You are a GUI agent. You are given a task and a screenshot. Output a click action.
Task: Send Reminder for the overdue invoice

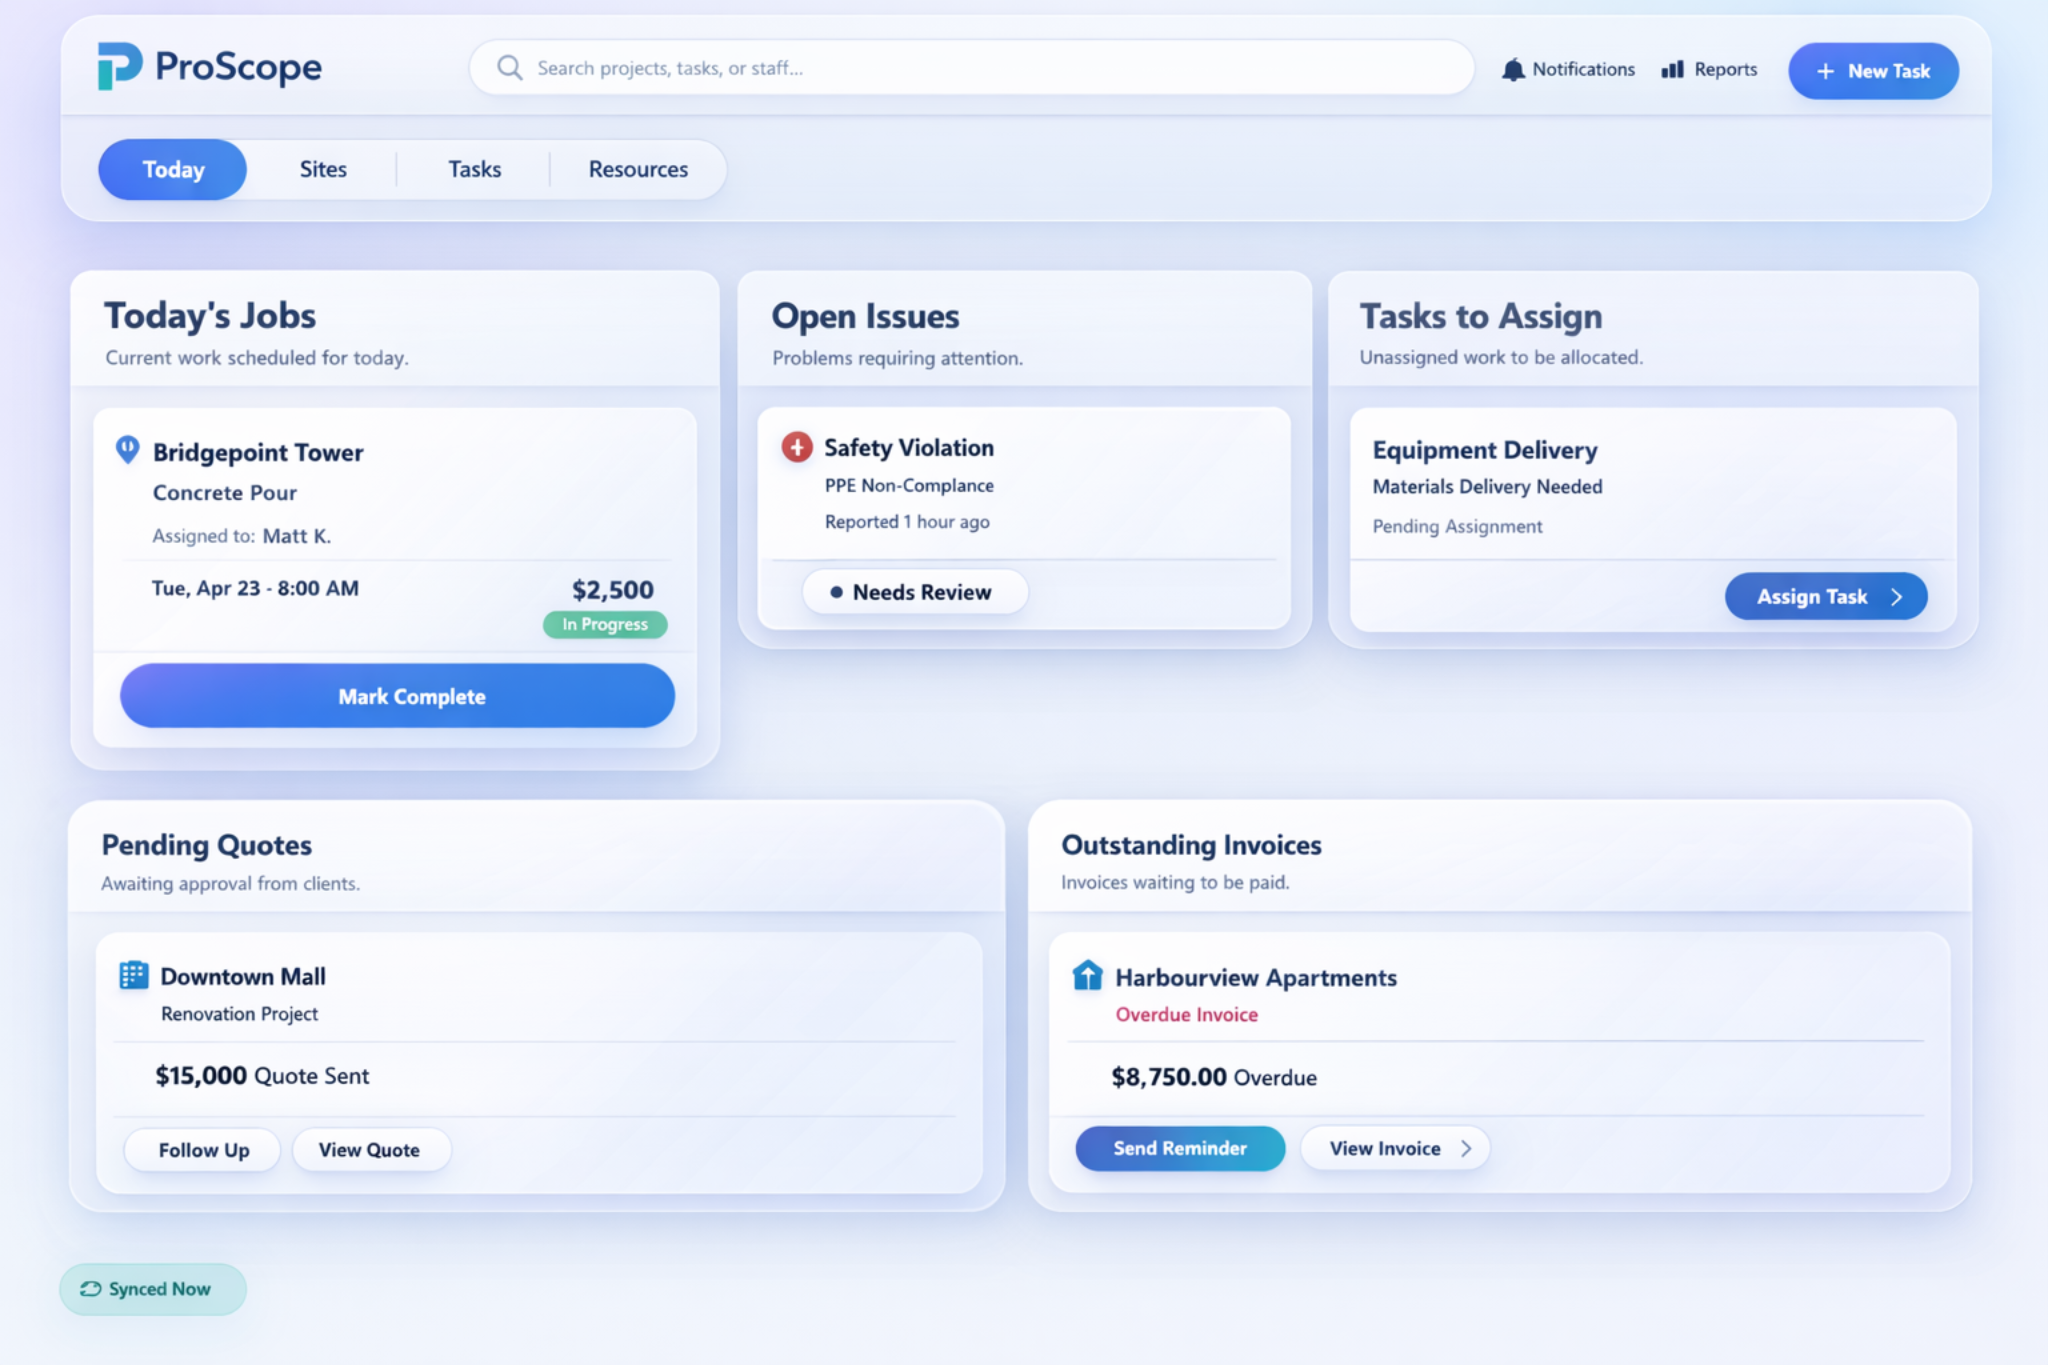(x=1179, y=1148)
